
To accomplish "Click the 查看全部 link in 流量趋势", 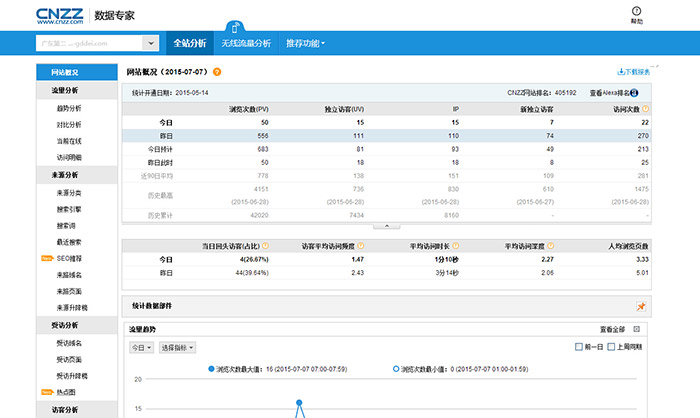I will point(613,329).
